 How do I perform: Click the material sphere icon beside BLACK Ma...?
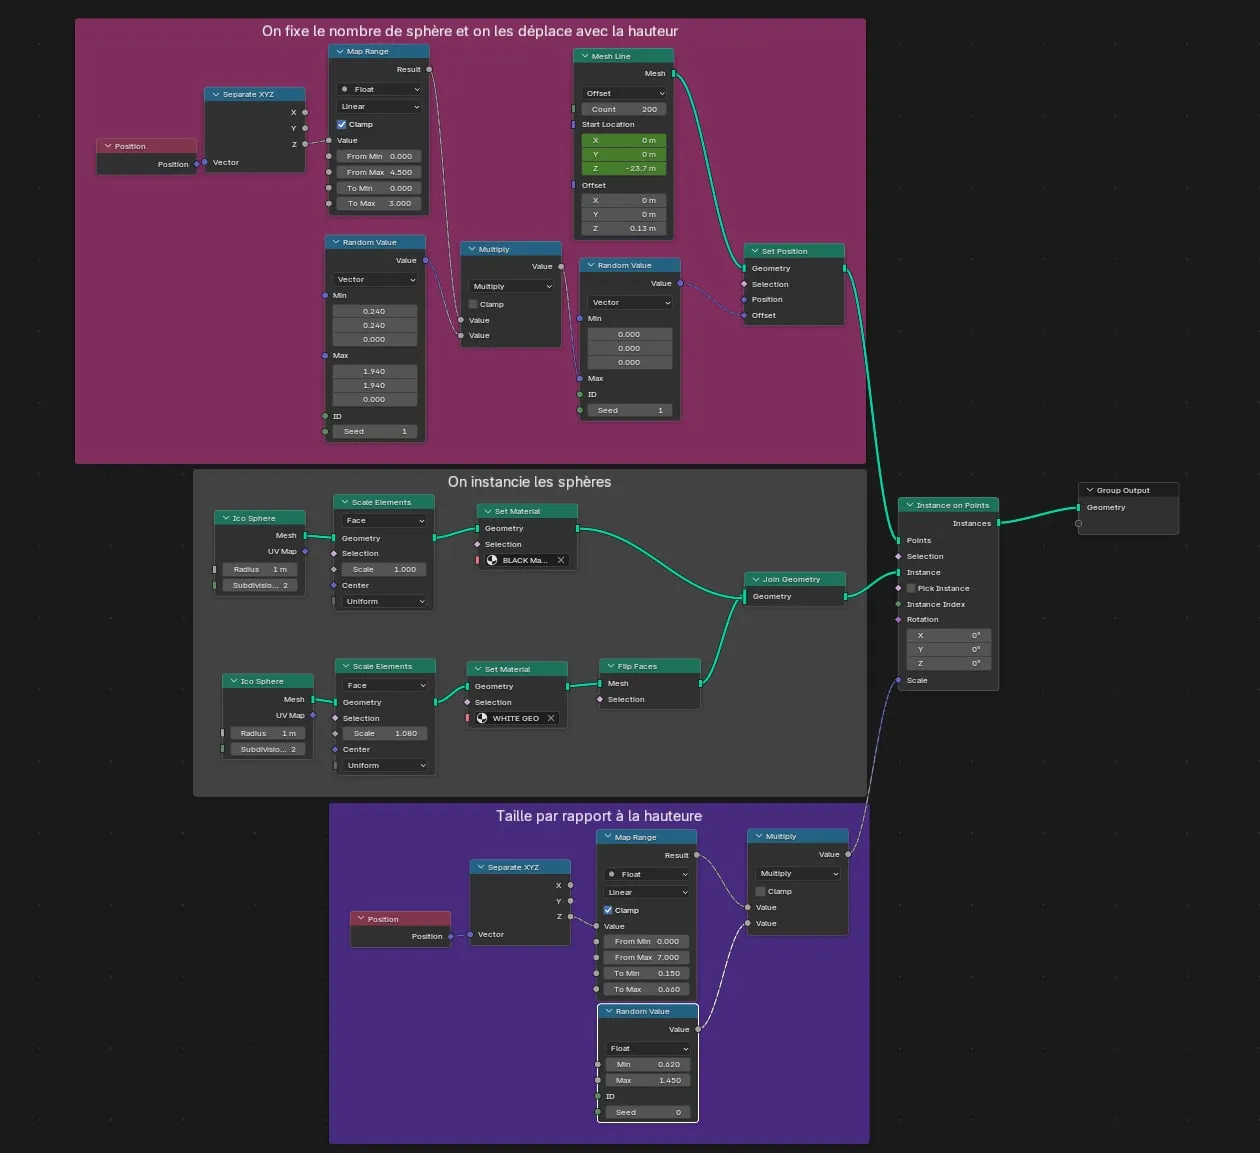[x=492, y=560]
